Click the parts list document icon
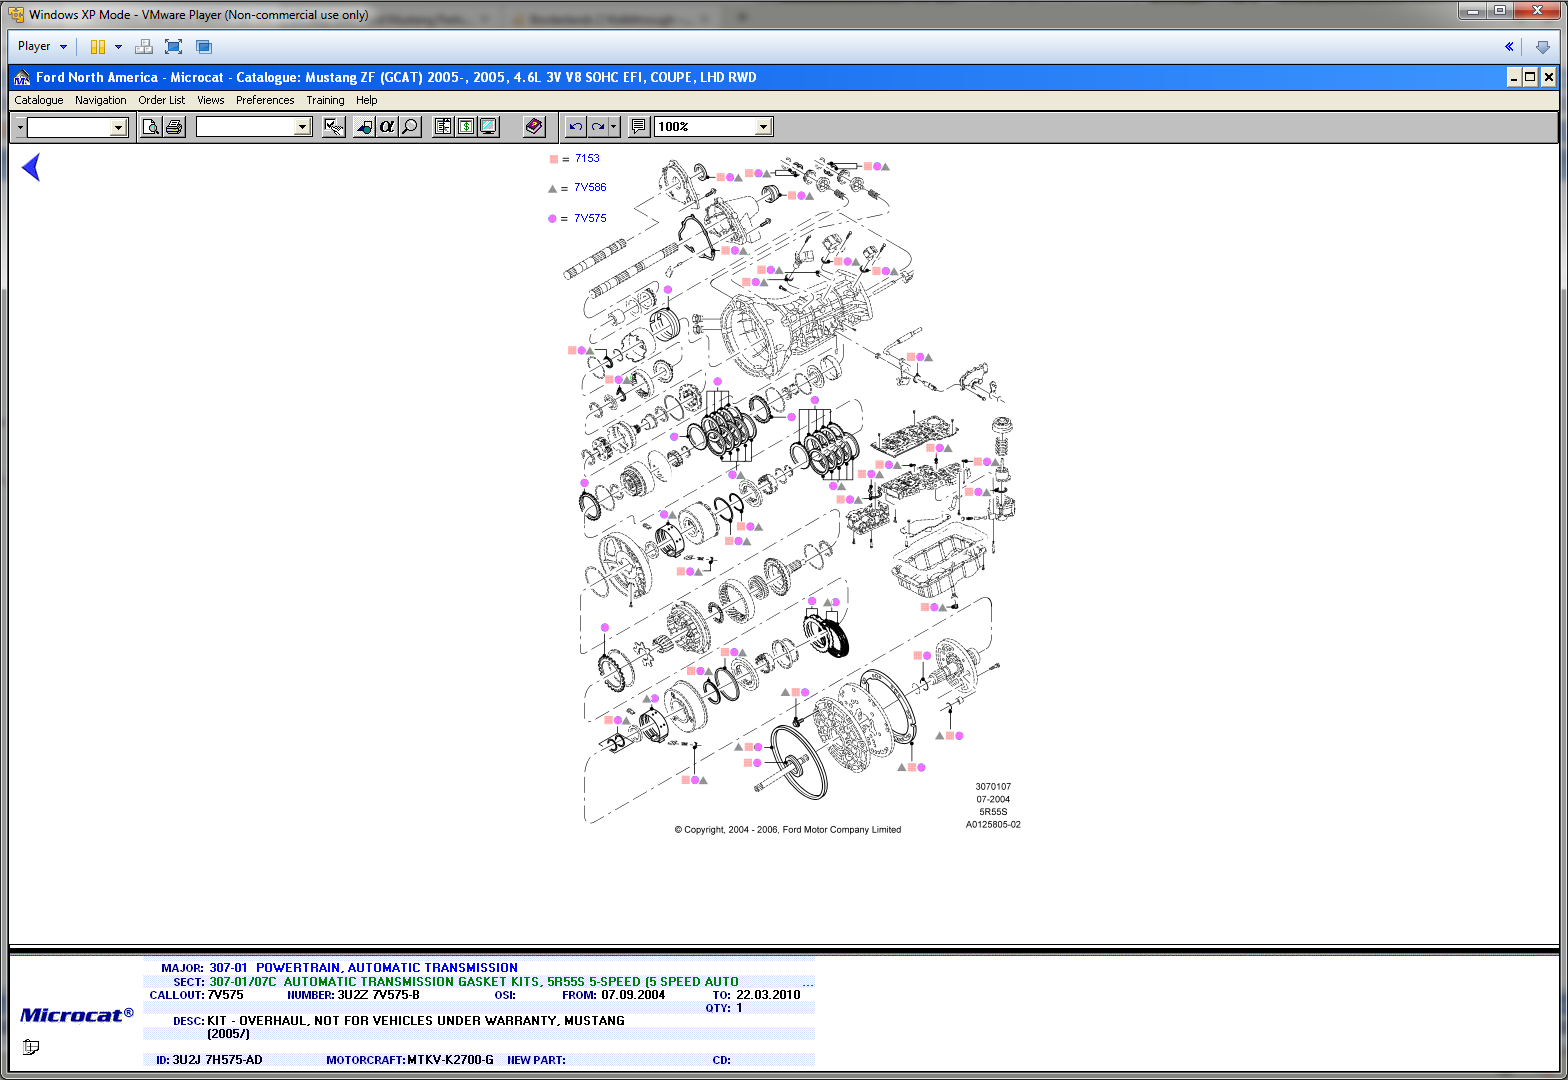Viewport: 1568px width, 1080px height. click(x=443, y=127)
